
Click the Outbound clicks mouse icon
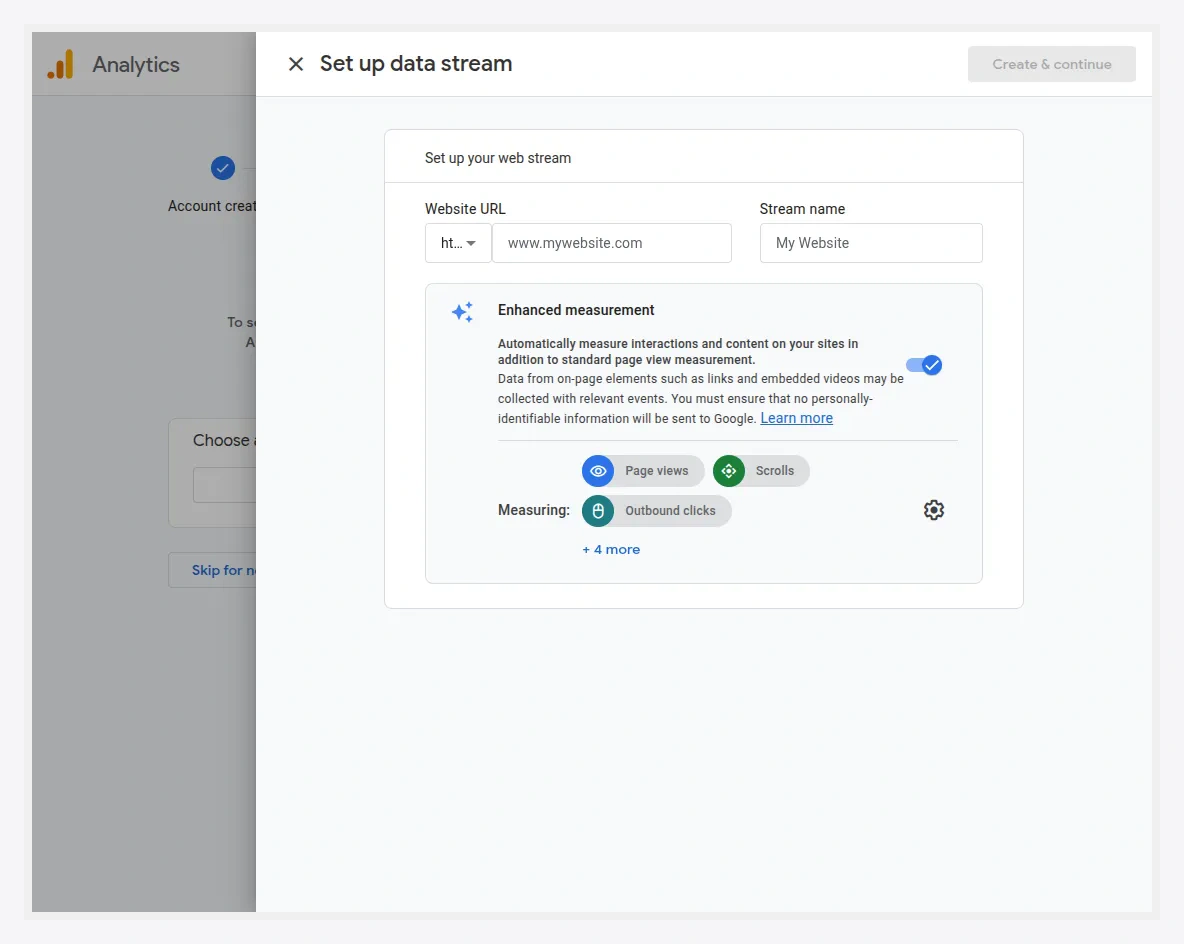pos(598,511)
